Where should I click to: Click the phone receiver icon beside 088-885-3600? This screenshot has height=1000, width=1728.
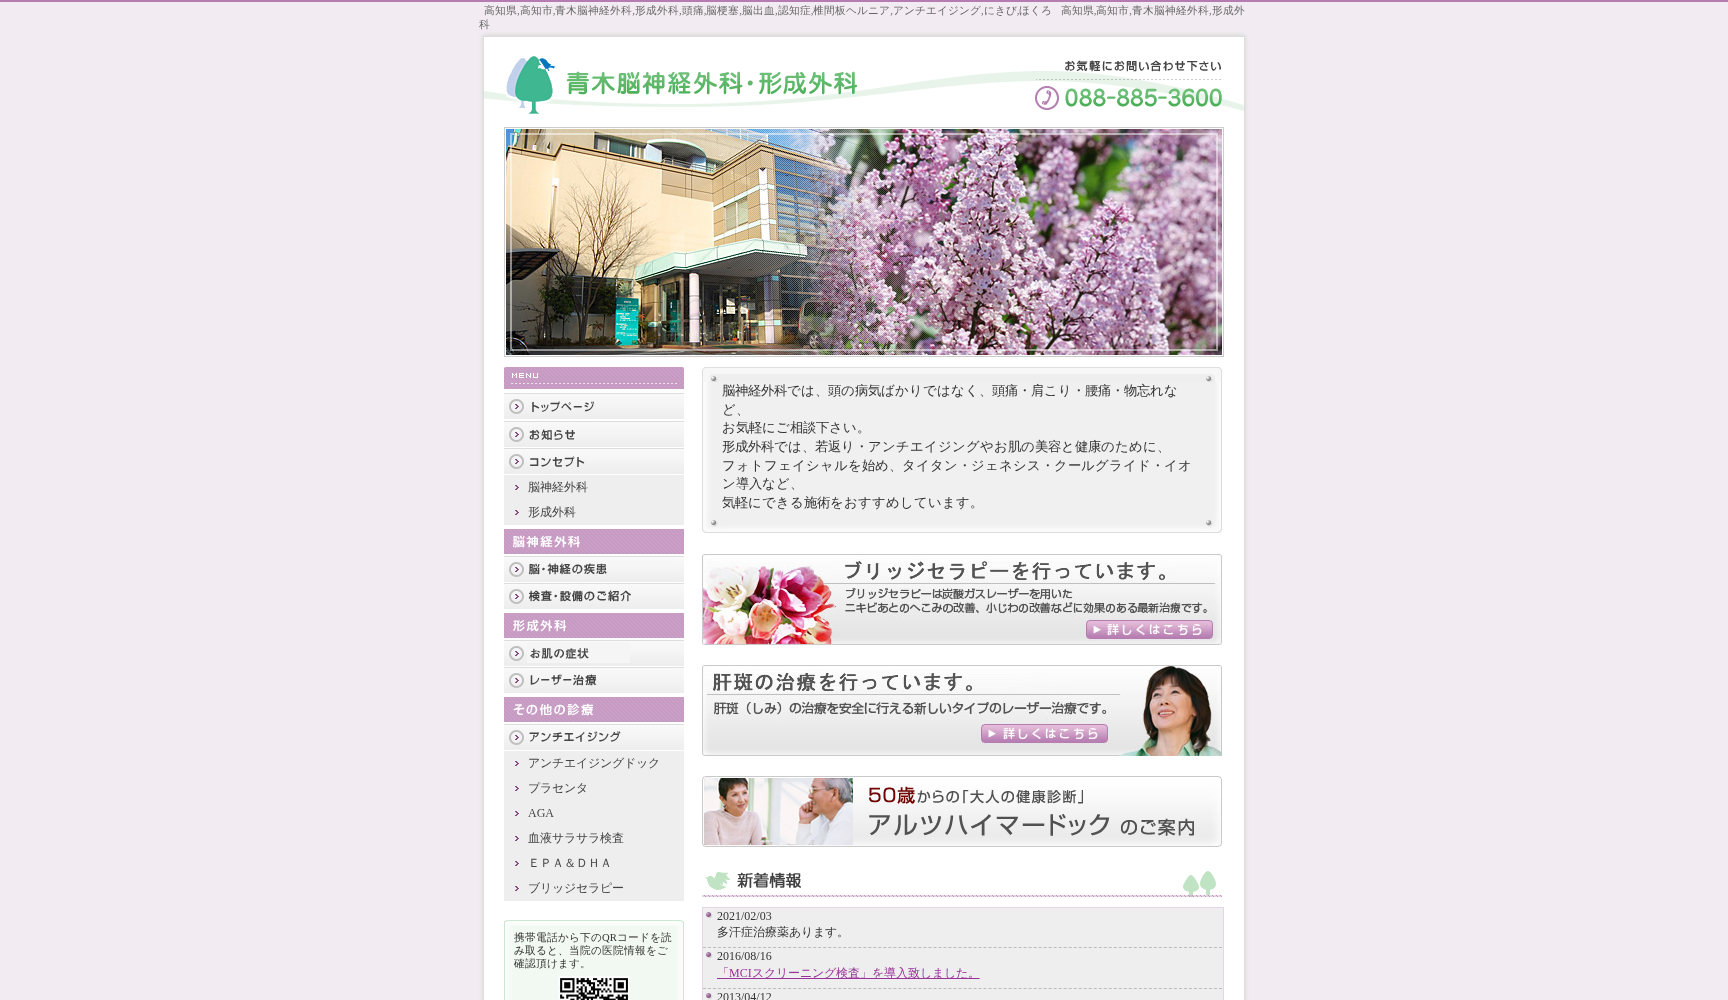(x=1046, y=97)
